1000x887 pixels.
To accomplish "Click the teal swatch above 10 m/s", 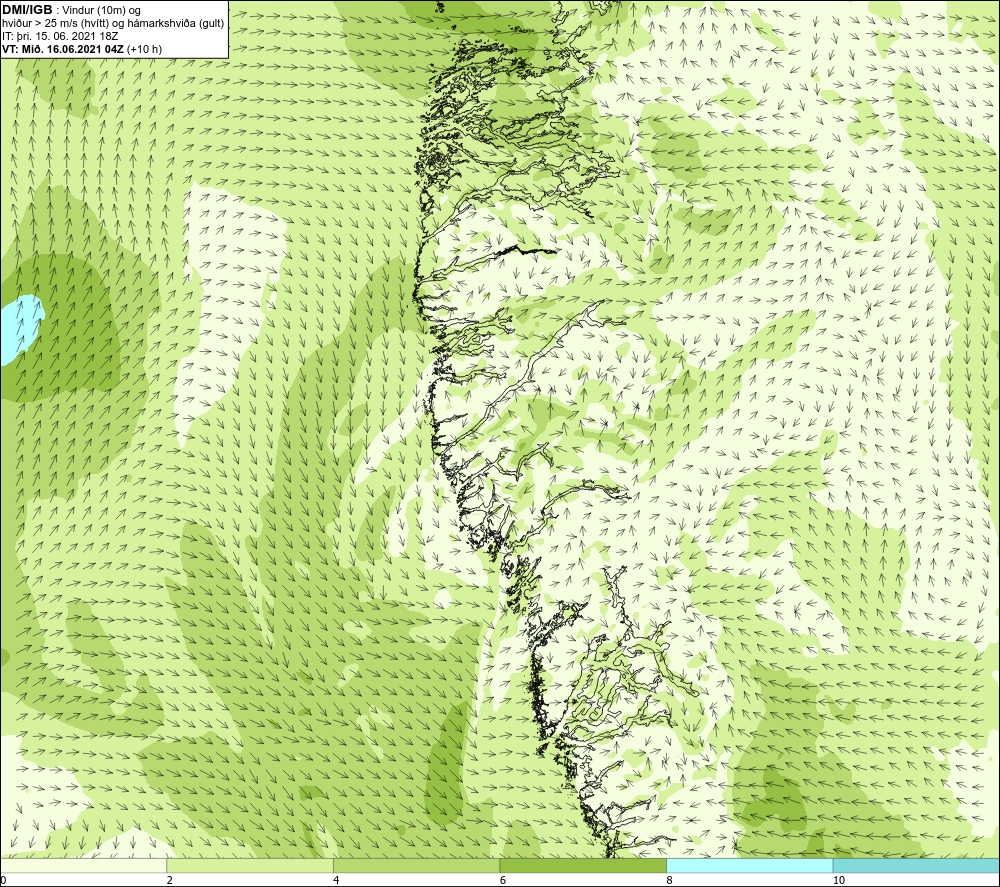I will 916,865.
